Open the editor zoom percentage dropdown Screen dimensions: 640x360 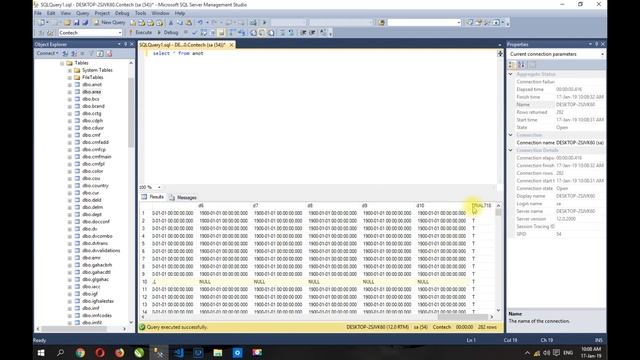159,187
